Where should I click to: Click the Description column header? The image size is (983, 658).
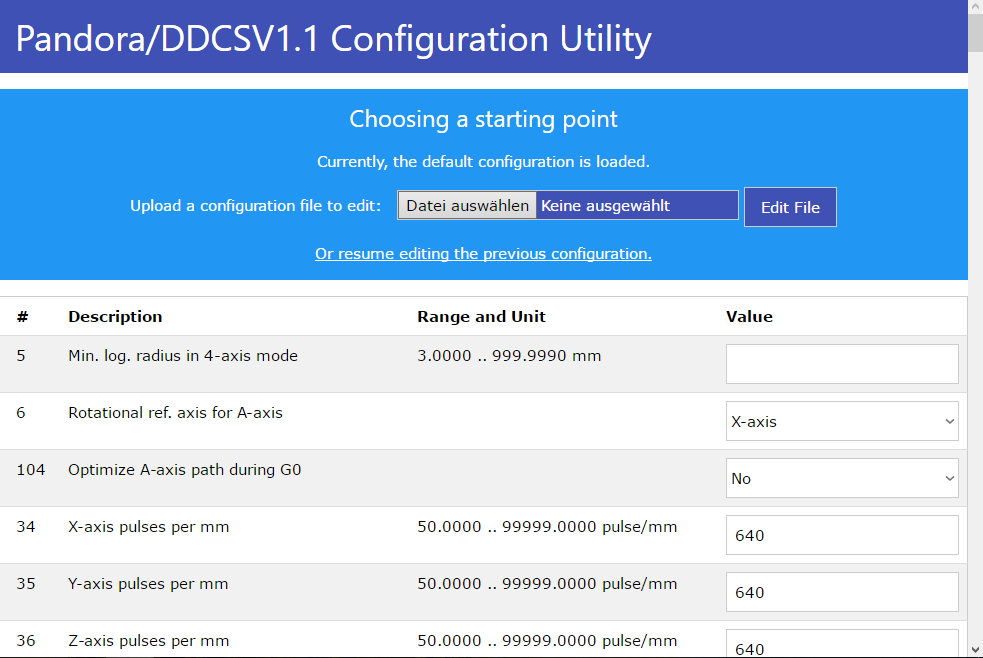[115, 316]
